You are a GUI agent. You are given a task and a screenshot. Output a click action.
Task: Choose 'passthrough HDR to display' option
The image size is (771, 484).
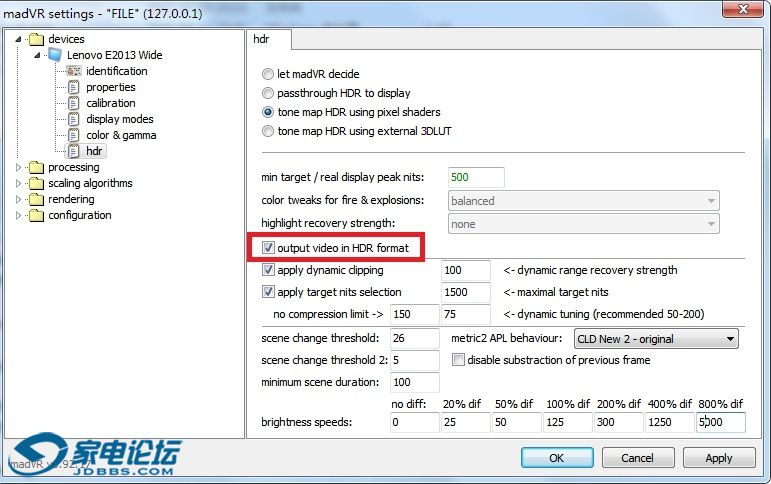coord(267,93)
